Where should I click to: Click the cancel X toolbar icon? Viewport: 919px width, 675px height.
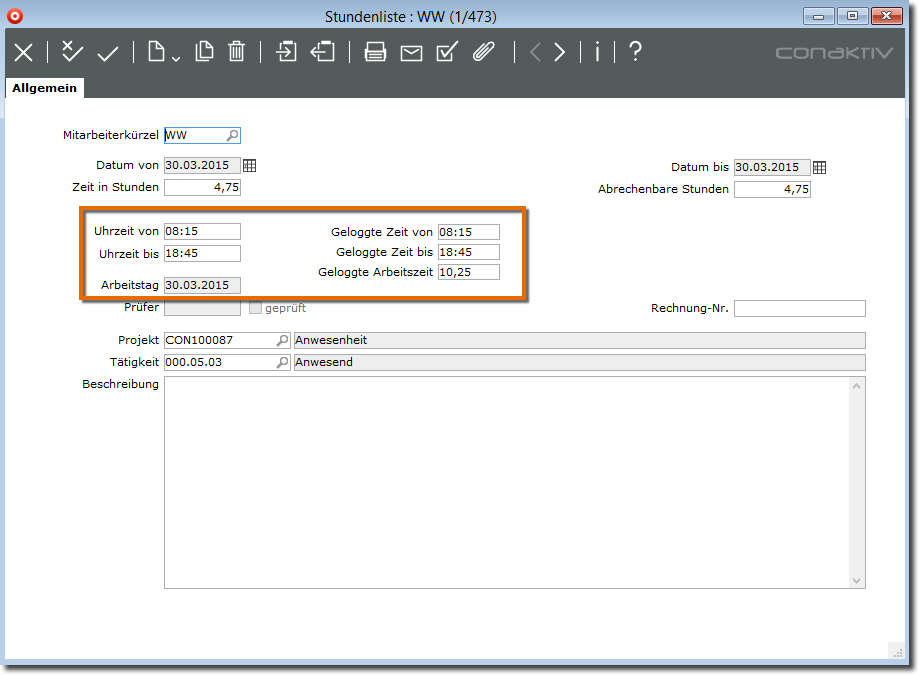(23, 53)
